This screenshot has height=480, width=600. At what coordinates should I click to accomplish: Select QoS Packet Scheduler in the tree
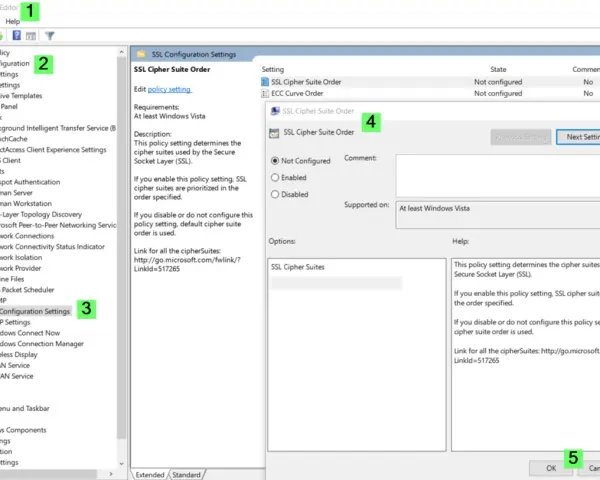point(27,289)
